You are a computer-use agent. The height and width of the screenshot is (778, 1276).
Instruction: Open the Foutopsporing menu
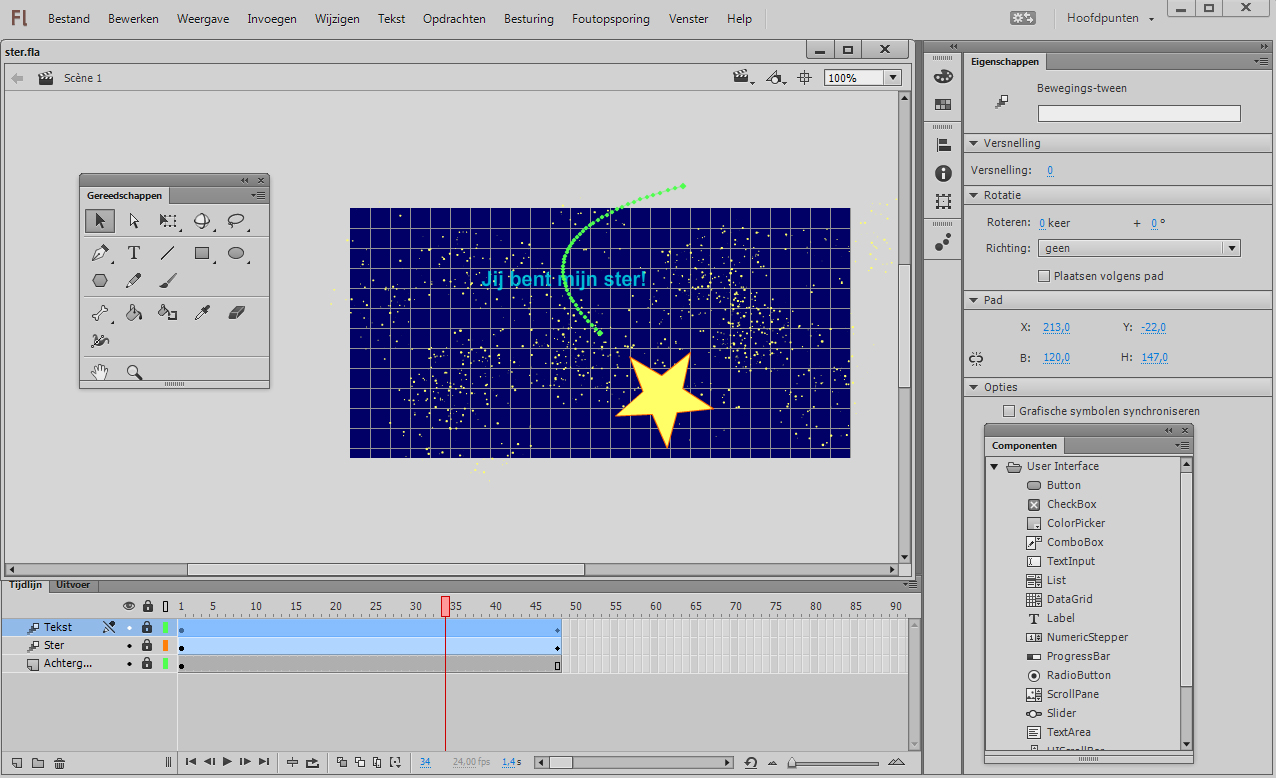pos(611,19)
